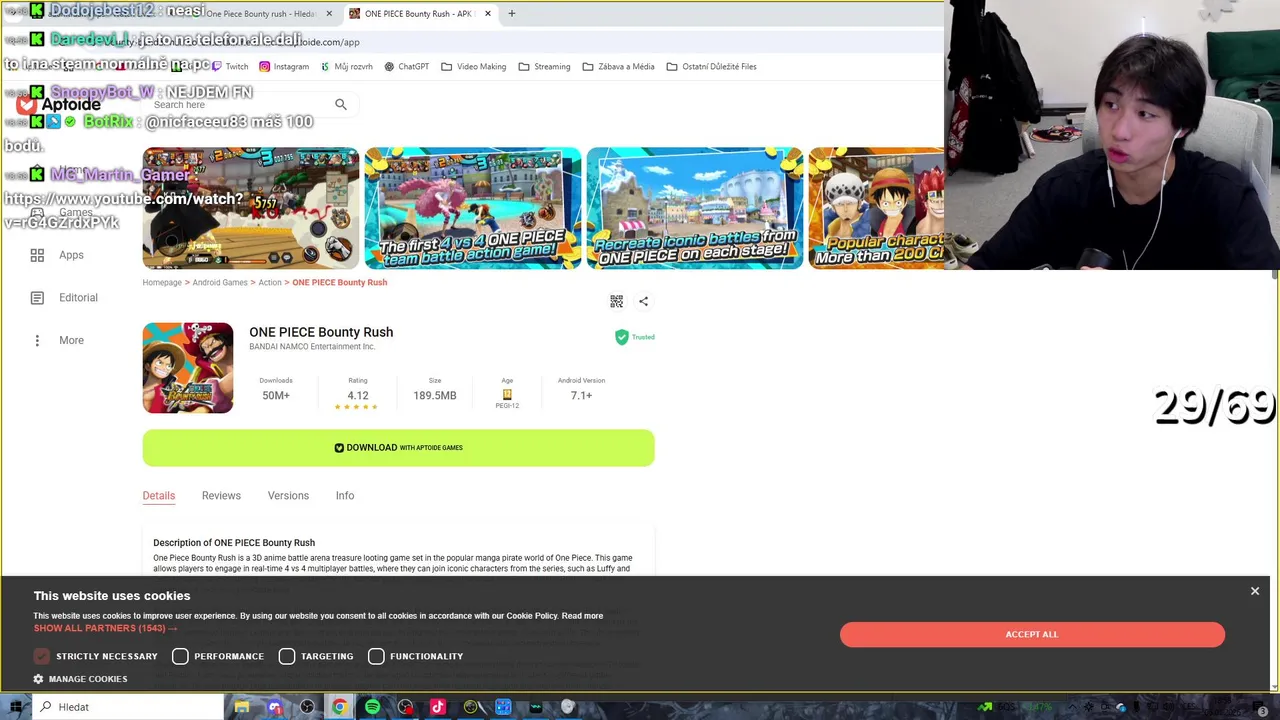Image resolution: width=1280 pixels, height=720 pixels.
Task: Click the search magnifier icon in Aptoide header
Action: click(341, 104)
